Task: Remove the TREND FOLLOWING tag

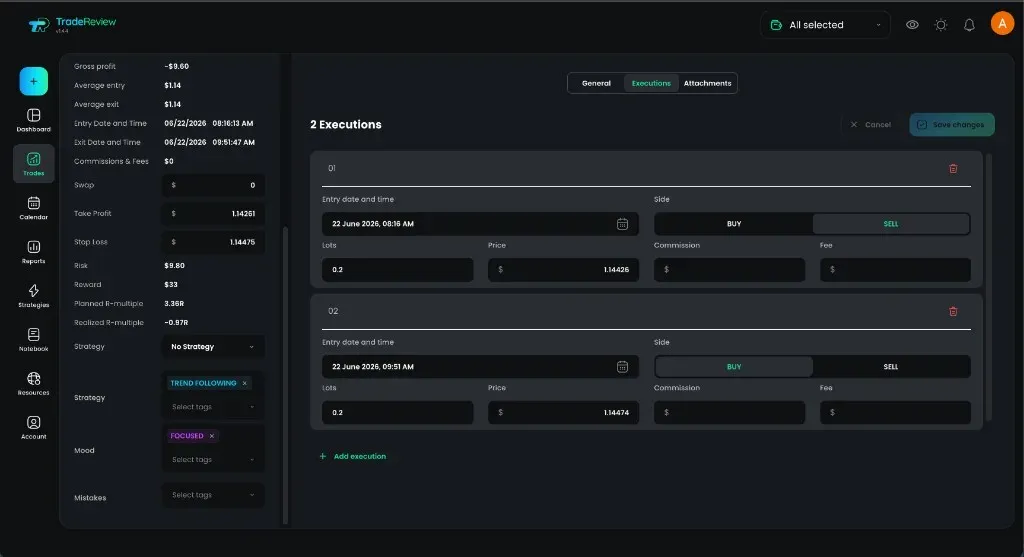Action: click(245, 383)
